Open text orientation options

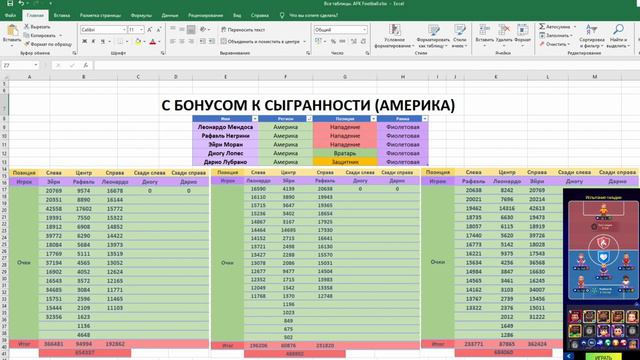click(x=204, y=29)
